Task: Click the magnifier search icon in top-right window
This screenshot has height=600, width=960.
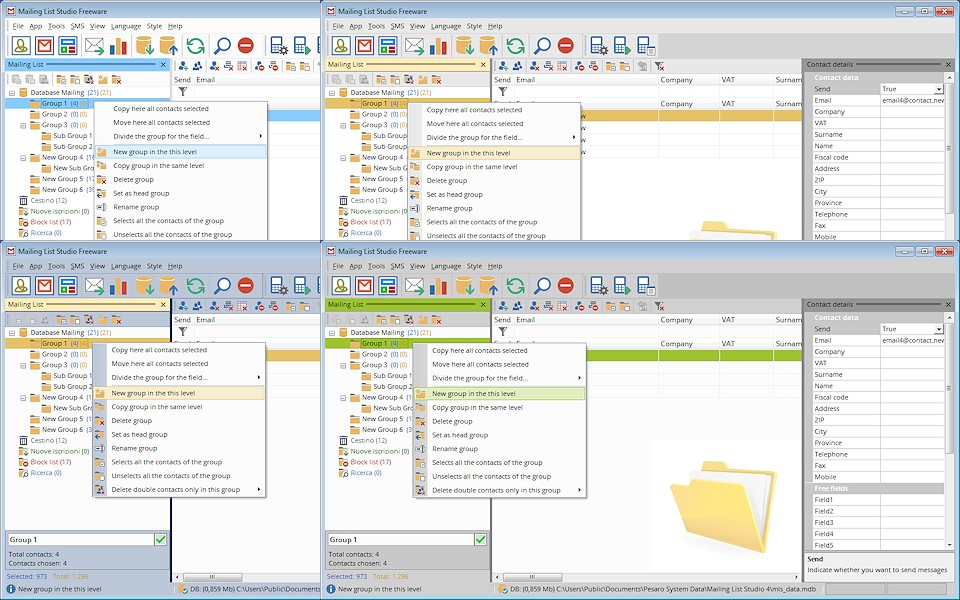Action: tap(542, 46)
